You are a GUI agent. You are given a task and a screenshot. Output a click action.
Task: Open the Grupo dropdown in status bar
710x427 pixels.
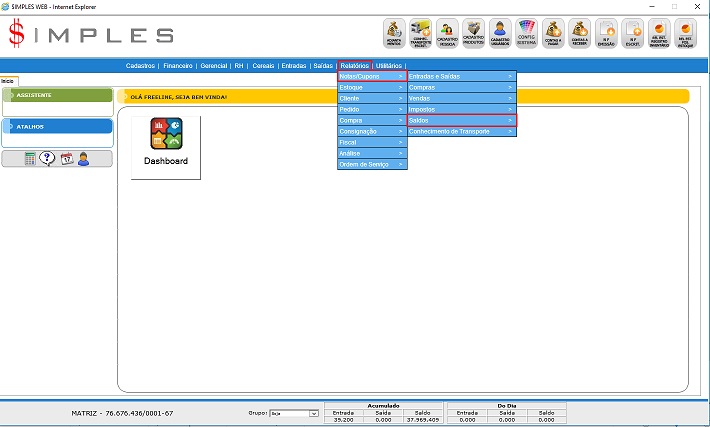[294, 412]
